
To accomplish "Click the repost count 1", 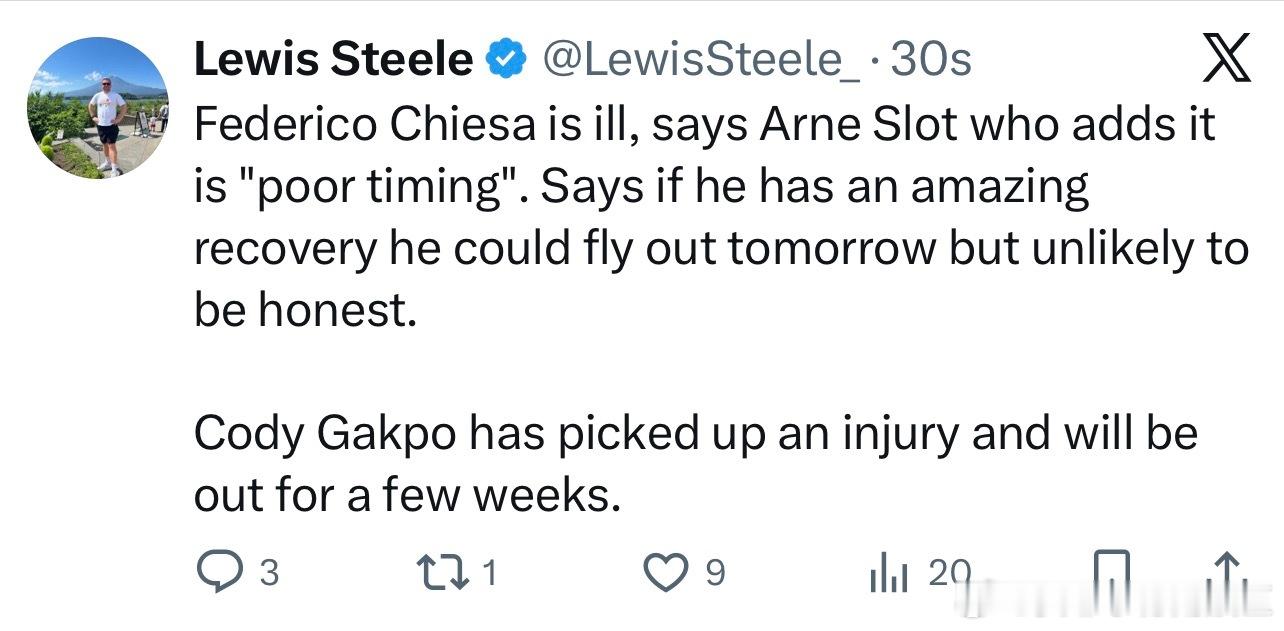I will point(489,573).
